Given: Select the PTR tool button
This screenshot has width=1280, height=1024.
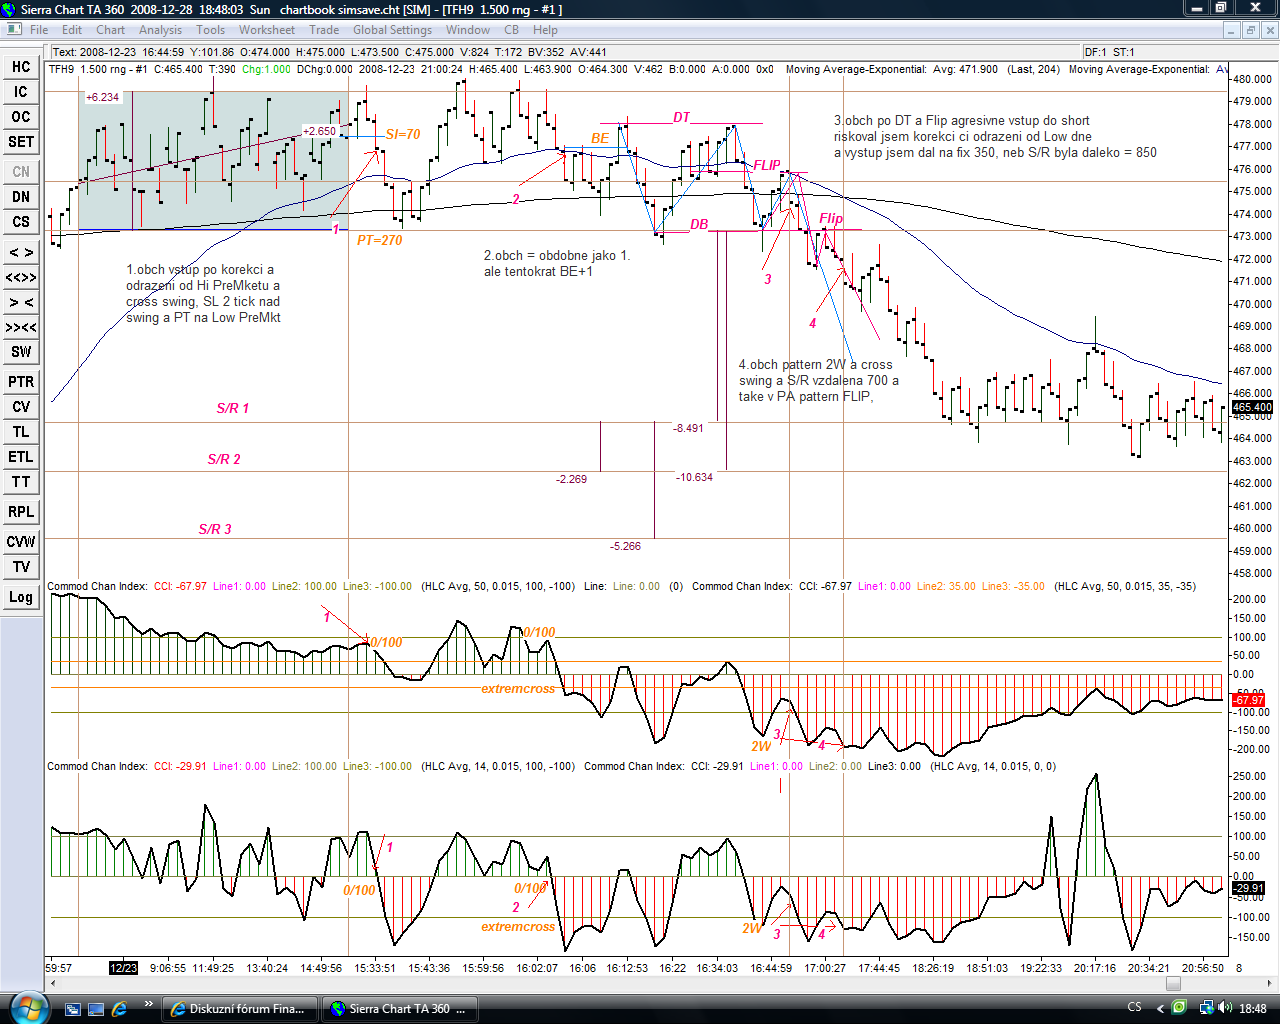Looking at the screenshot, I should (21, 382).
